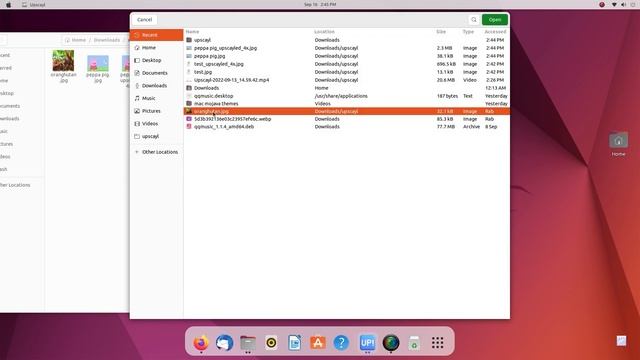Screen dimensions: 640x360
Task: Select the mac mojava themes folder
Action: [347, 104]
